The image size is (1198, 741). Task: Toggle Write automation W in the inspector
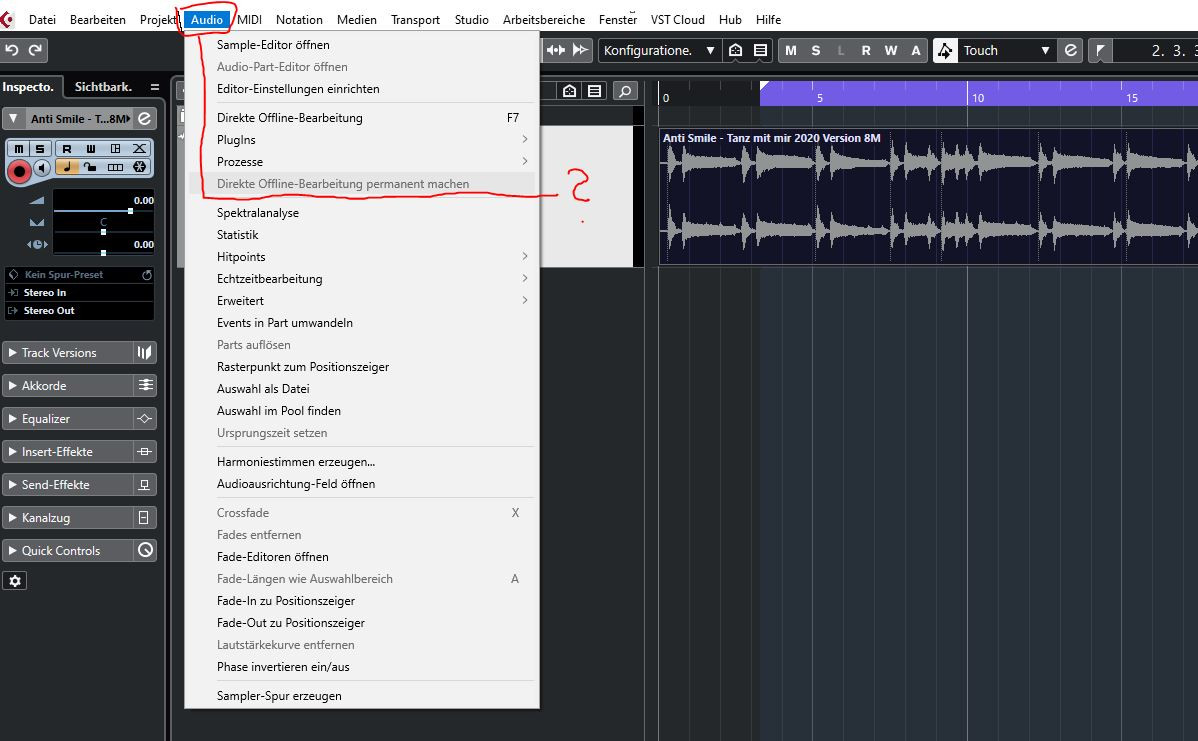tap(91, 148)
